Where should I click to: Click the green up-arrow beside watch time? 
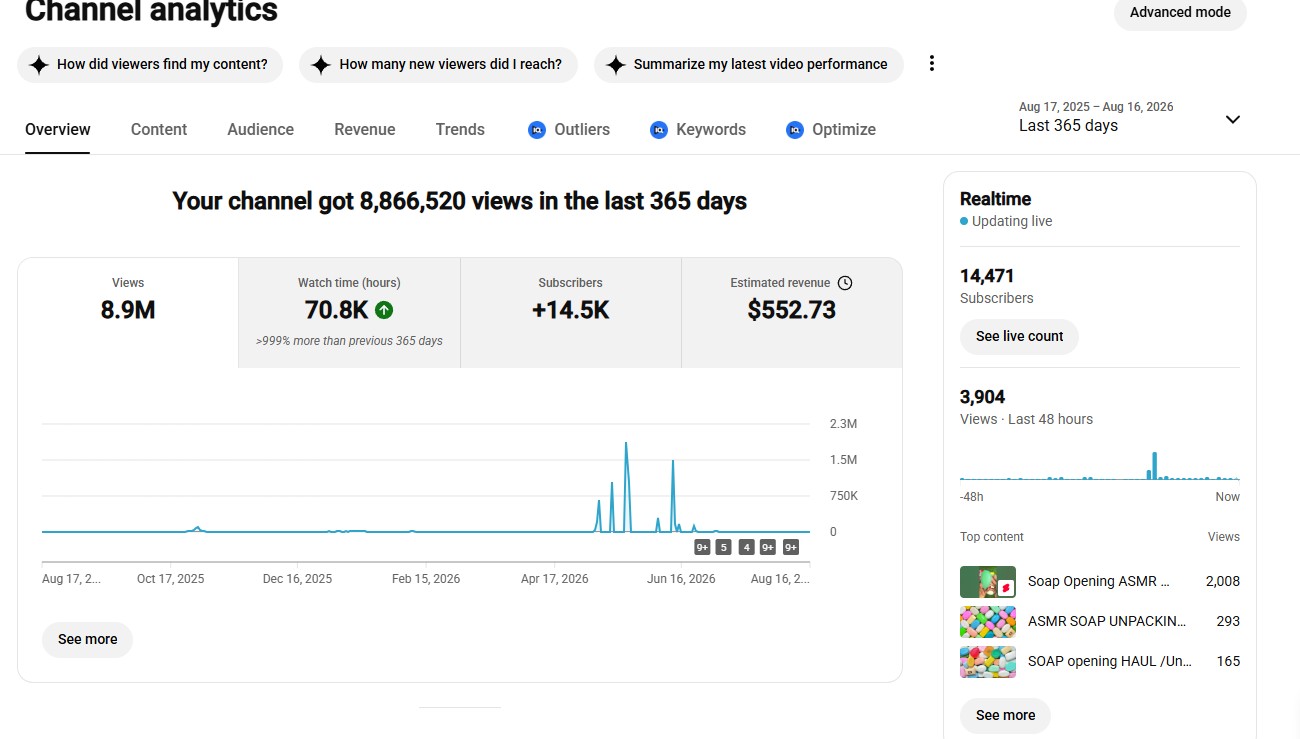(384, 310)
